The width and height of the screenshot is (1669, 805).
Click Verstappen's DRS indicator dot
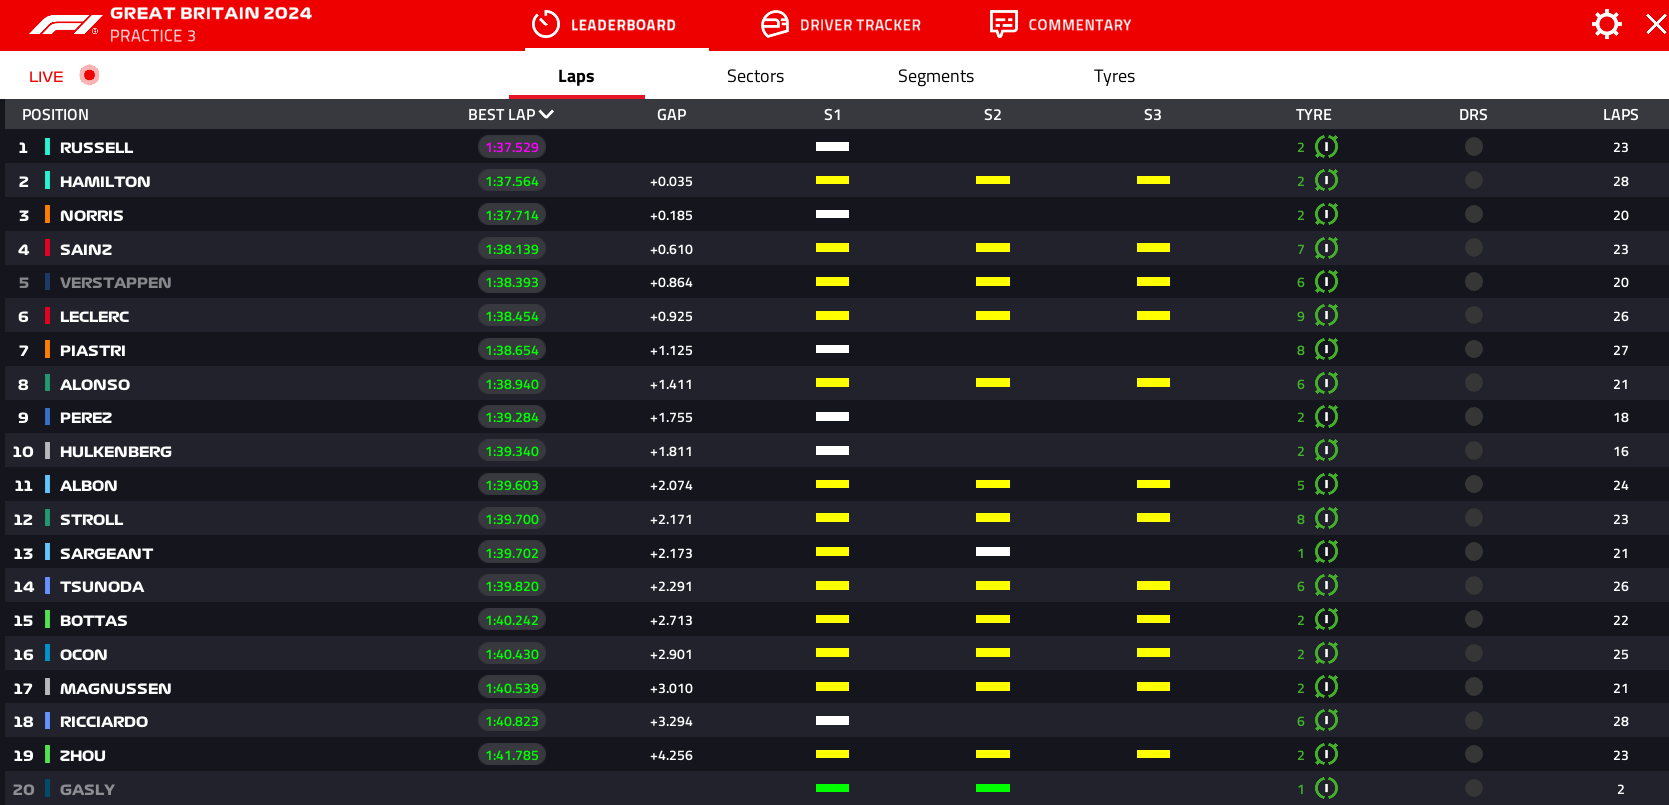(x=1473, y=282)
